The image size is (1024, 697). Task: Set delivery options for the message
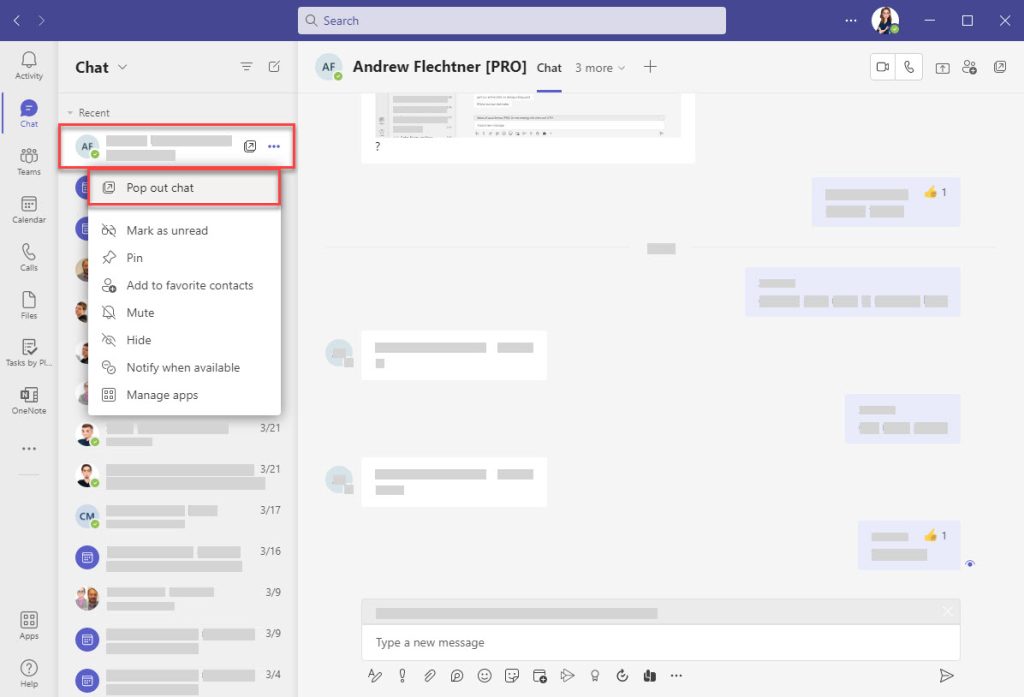point(402,675)
